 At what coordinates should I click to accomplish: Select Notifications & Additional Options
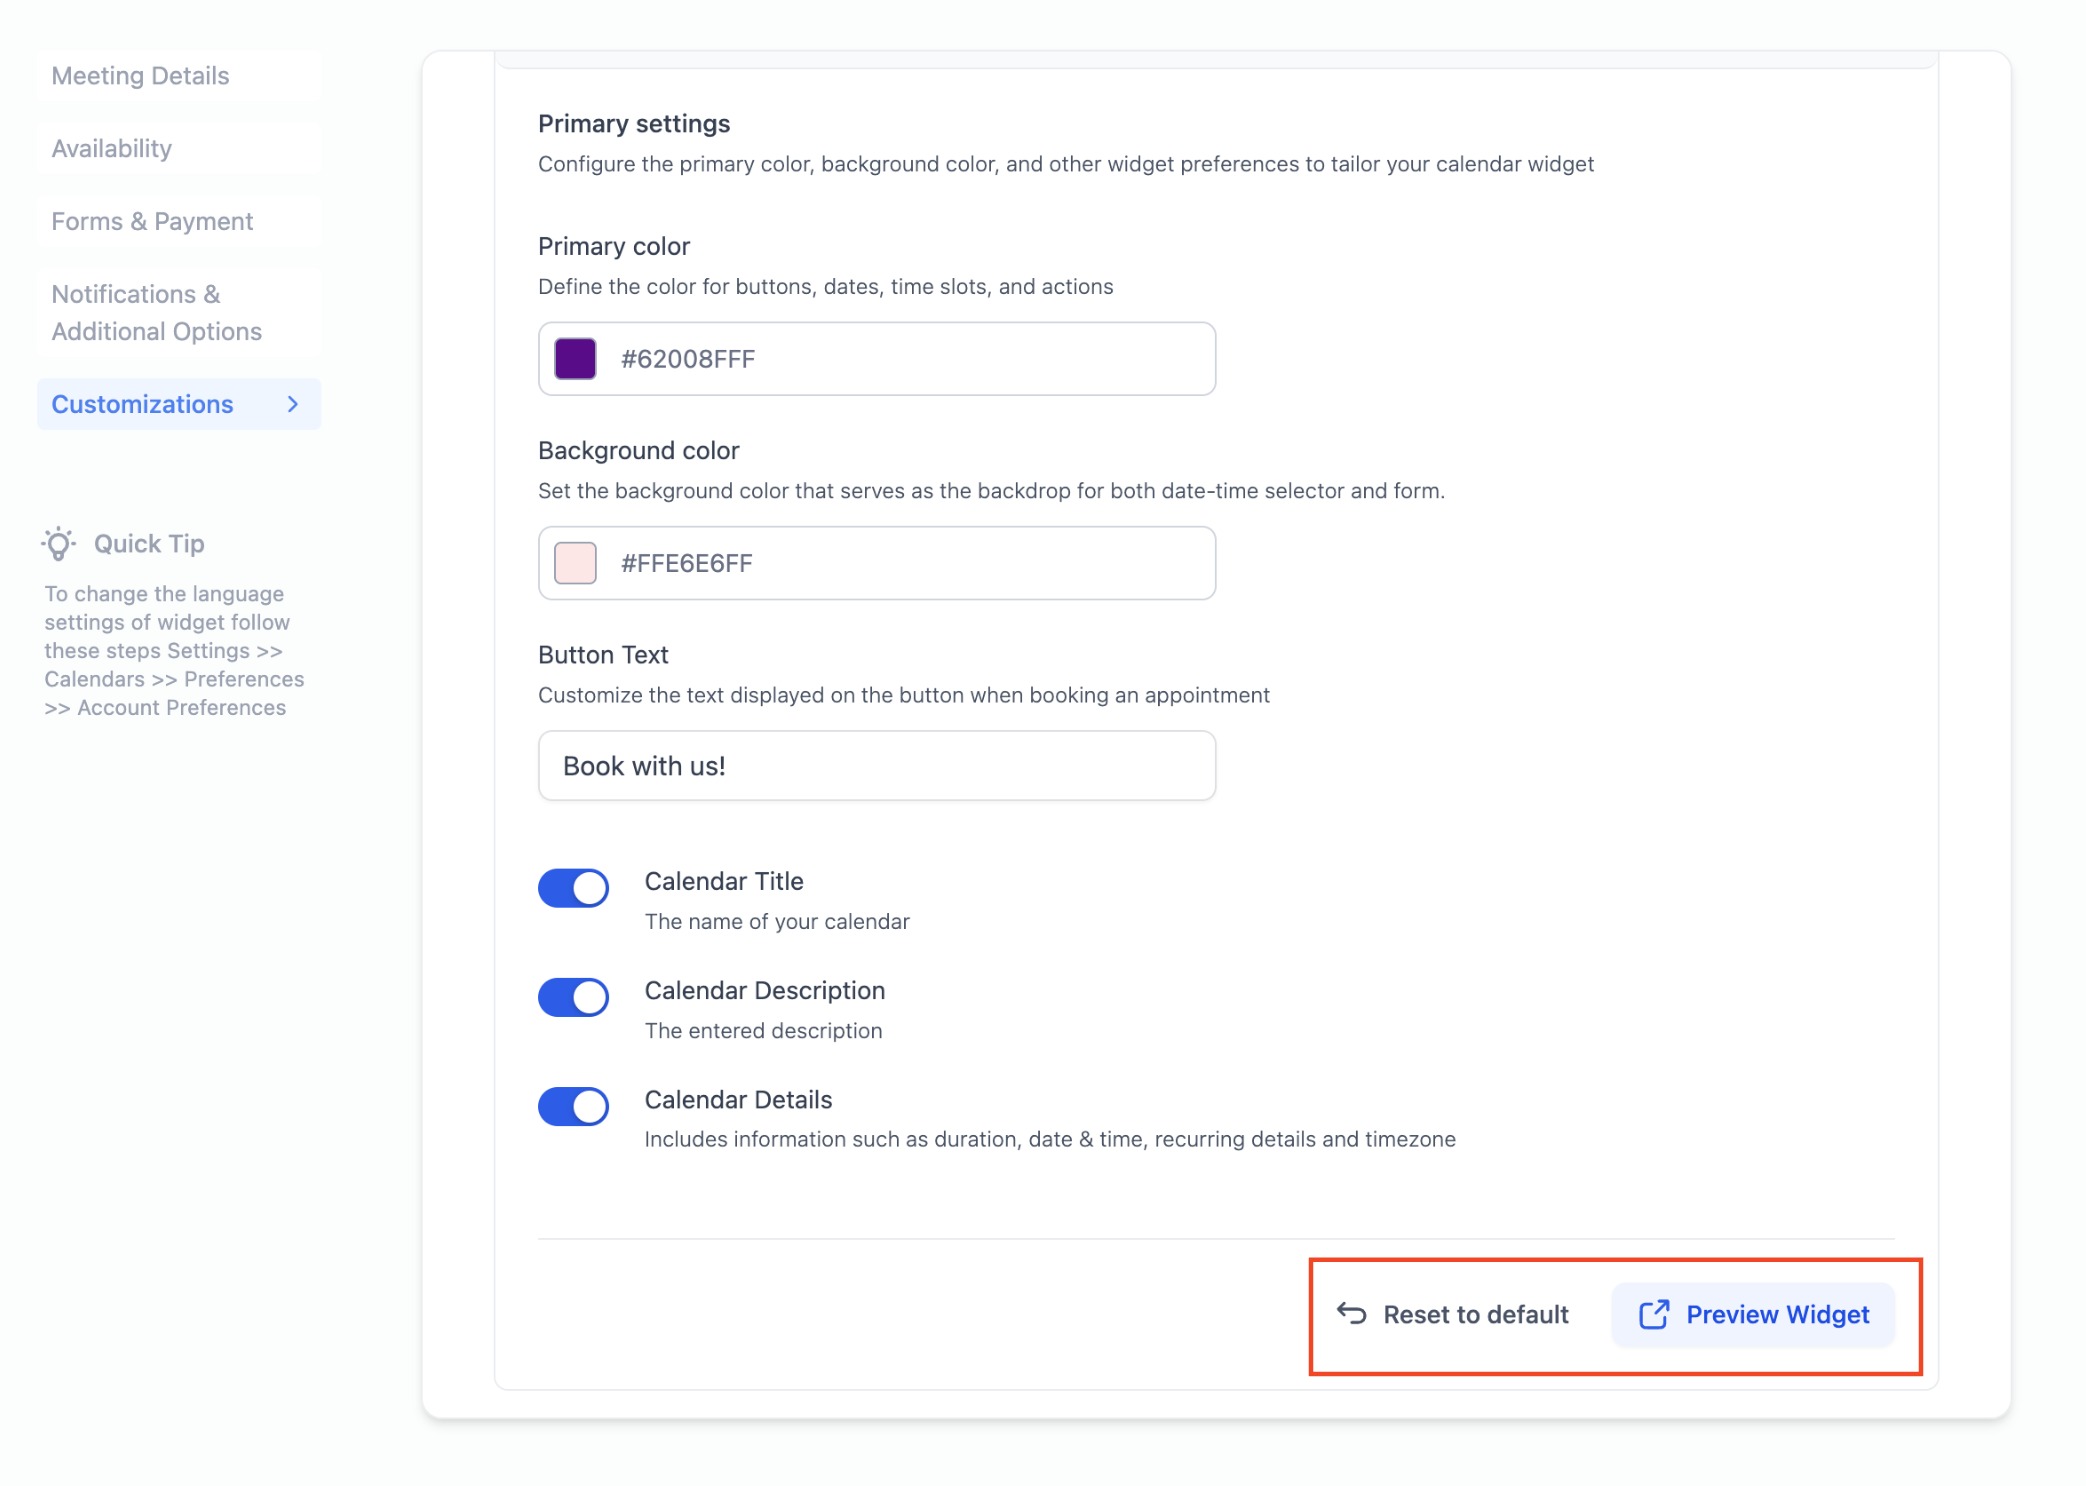156,313
